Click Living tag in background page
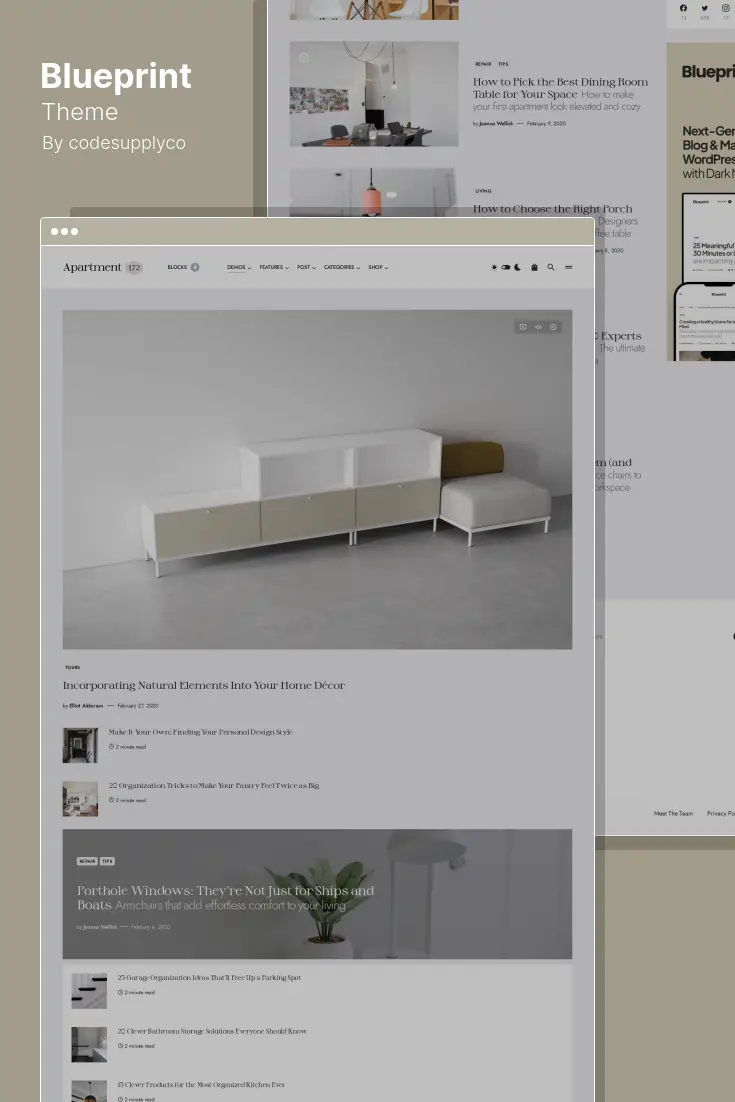 coord(483,190)
